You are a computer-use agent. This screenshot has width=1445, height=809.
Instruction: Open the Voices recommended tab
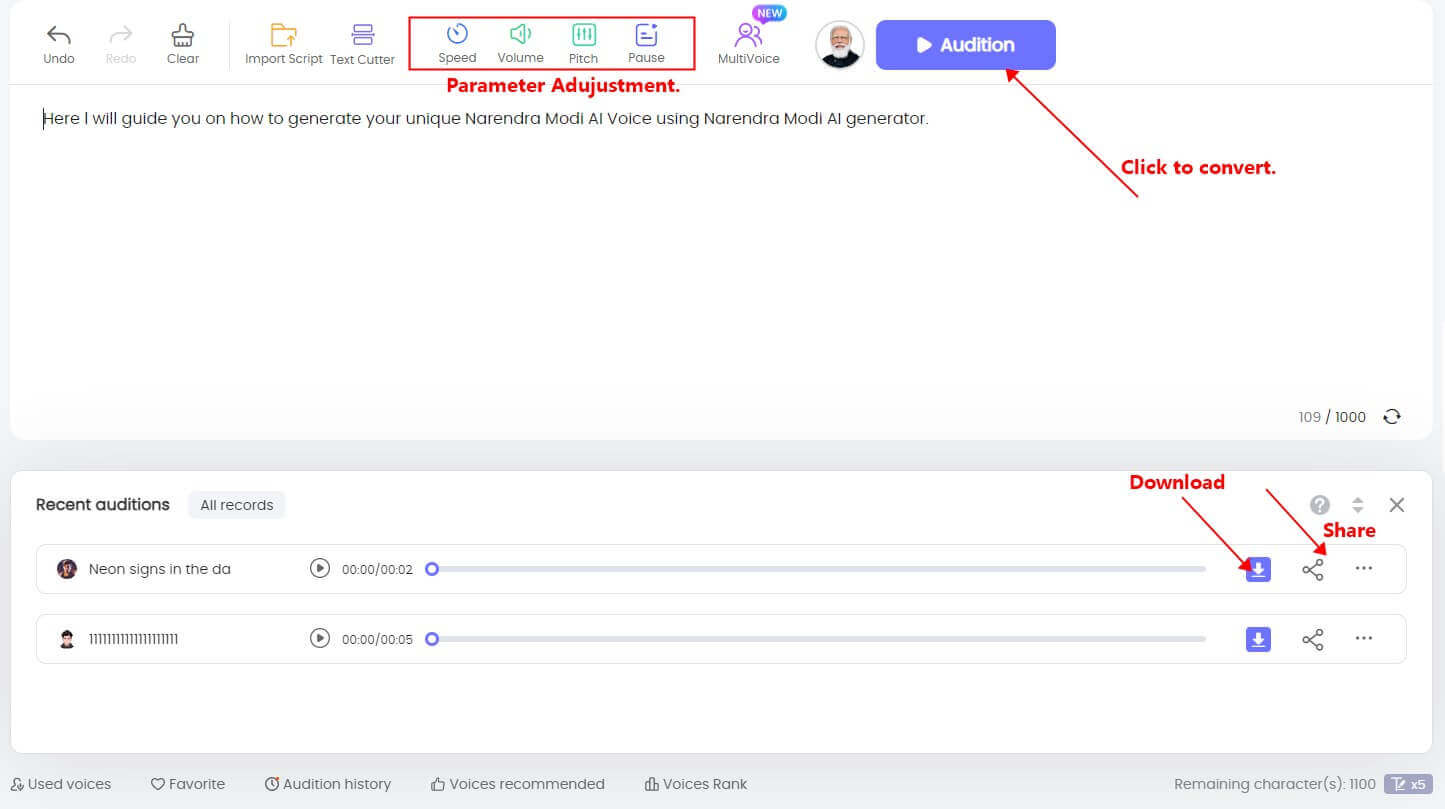click(x=518, y=784)
